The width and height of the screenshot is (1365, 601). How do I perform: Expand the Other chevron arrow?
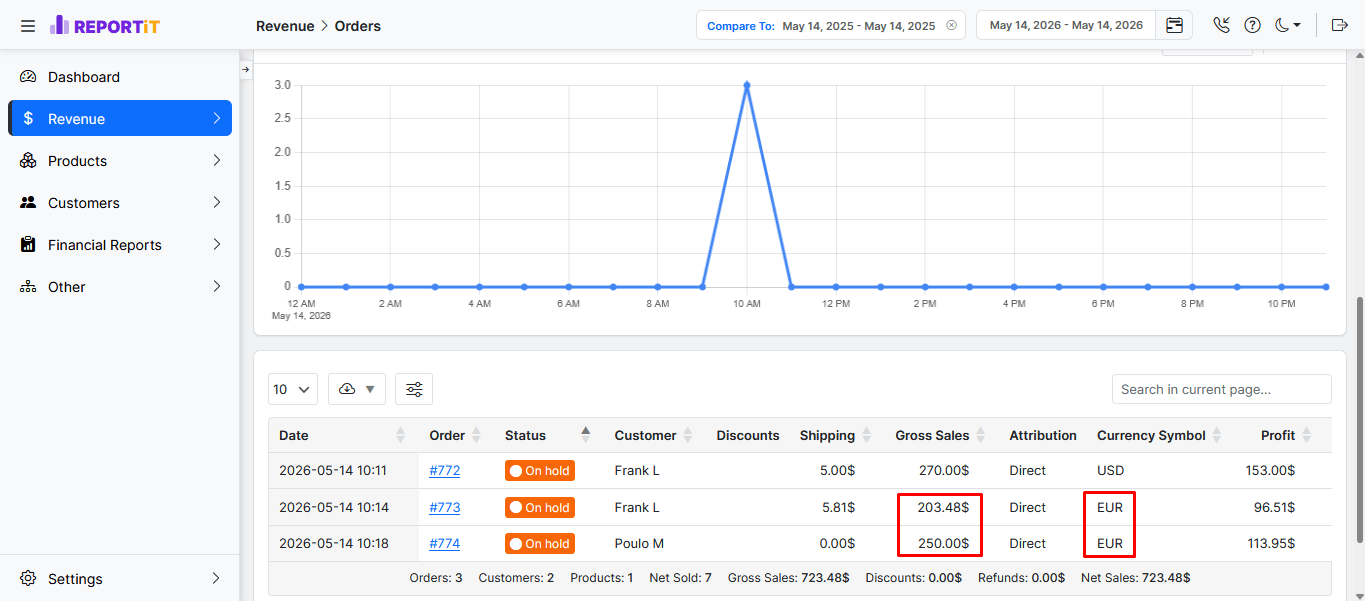coord(217,287)
